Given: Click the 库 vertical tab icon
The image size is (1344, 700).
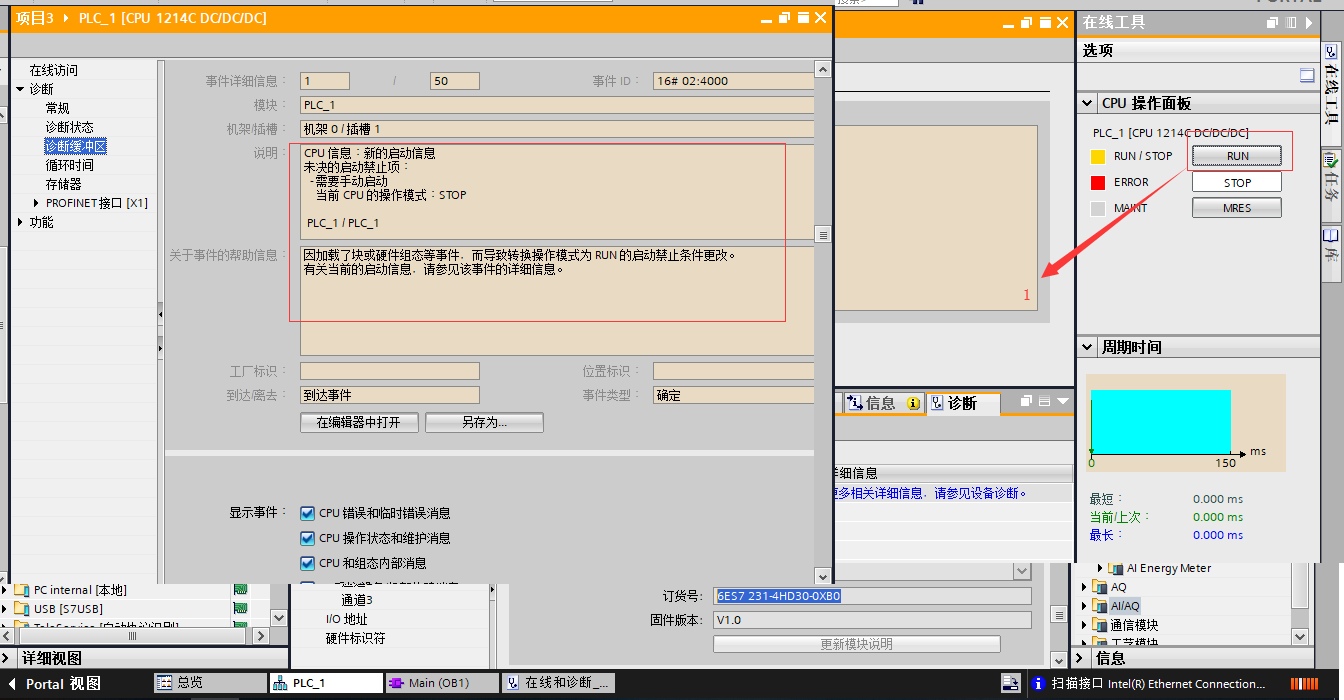Looking at the screenshot, I should coord(1331,235).
